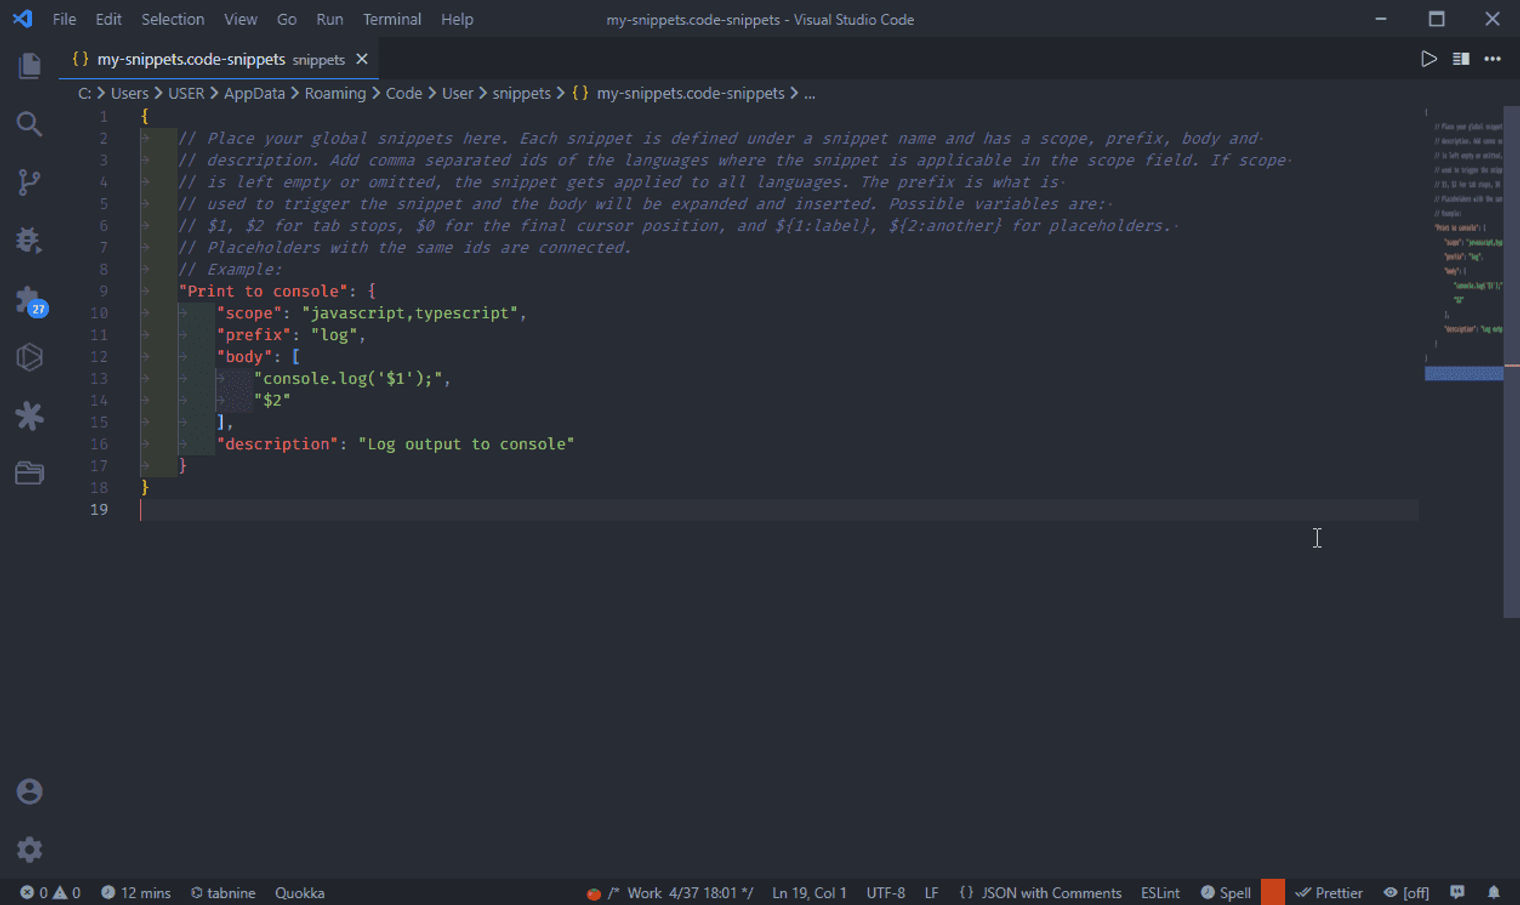This screenshot has width=1520, height=905.
Task: Click the minimap highlighted viewport region
Action: pyautogui.click(x=1463, y=373)
